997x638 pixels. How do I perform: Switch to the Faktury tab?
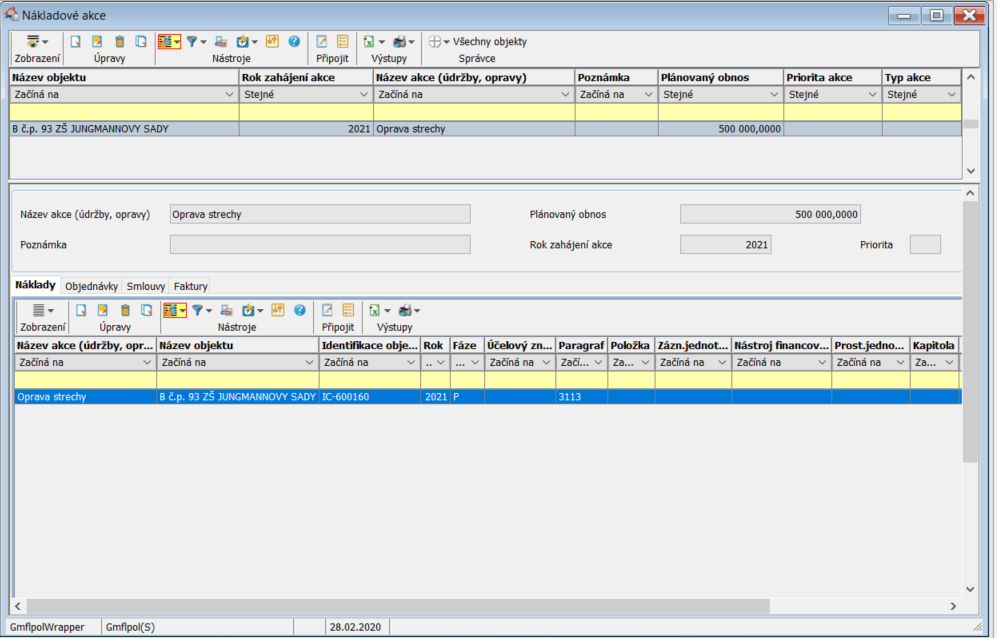[x=190, y=286]
